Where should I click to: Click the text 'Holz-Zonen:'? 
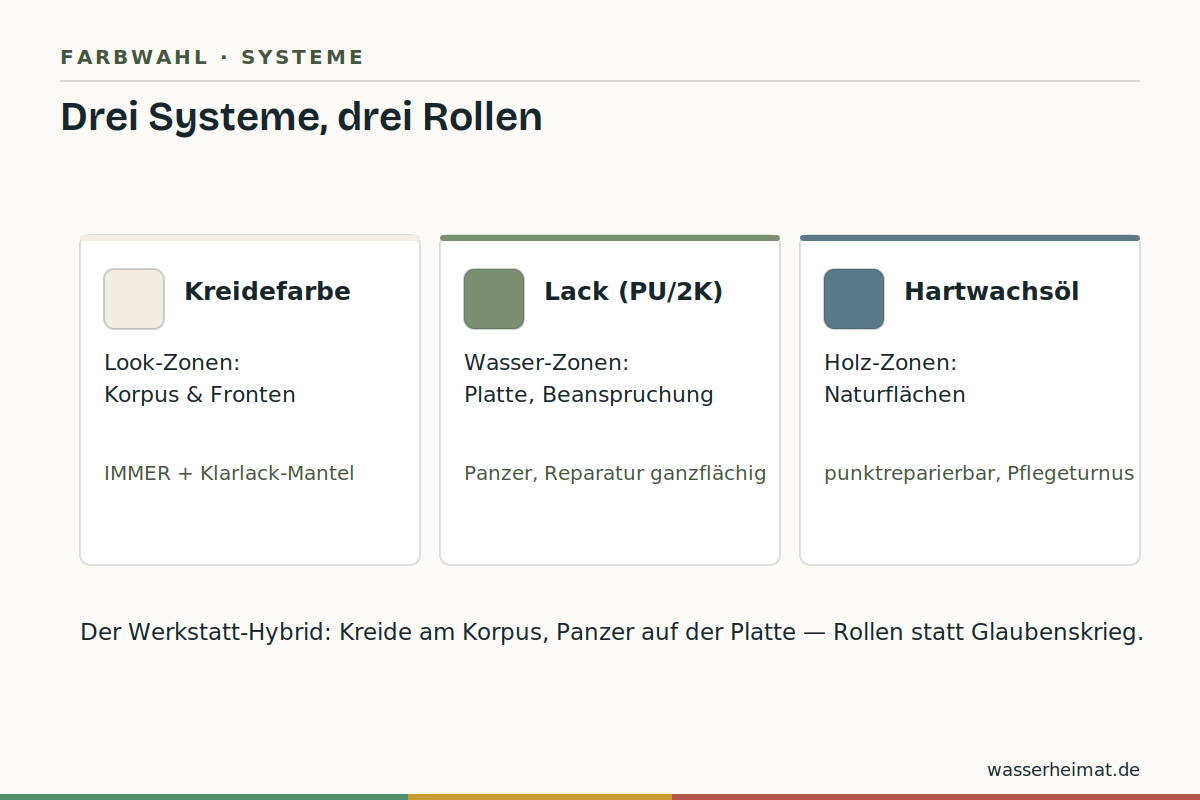coord(890,363)
